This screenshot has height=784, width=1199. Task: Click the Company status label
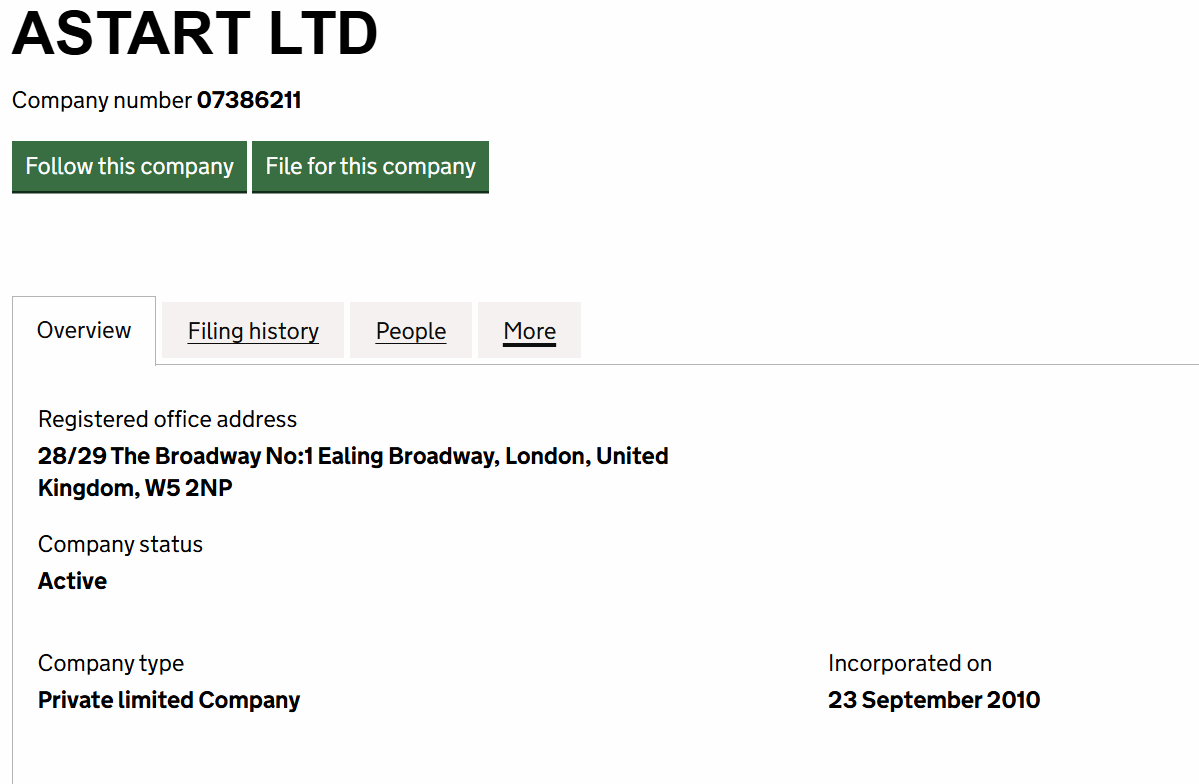(x=120, y=545)
